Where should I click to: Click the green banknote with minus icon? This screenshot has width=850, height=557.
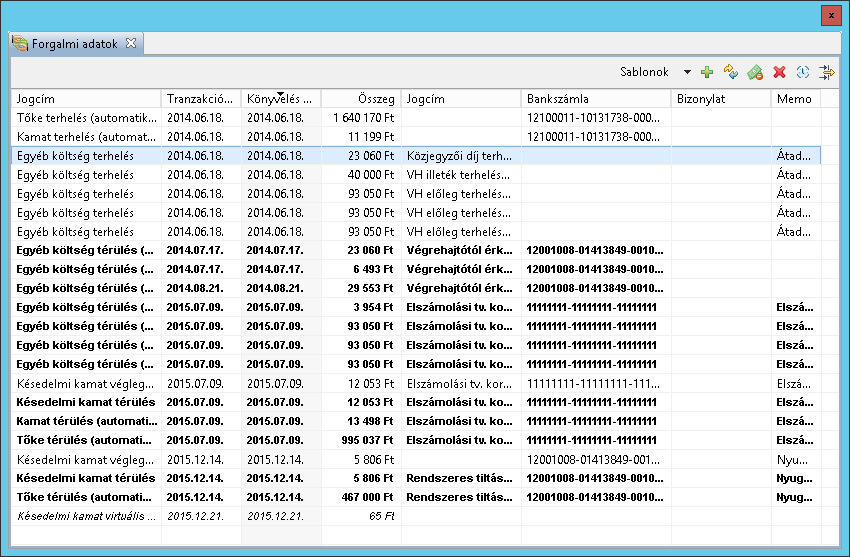point(755,72)
